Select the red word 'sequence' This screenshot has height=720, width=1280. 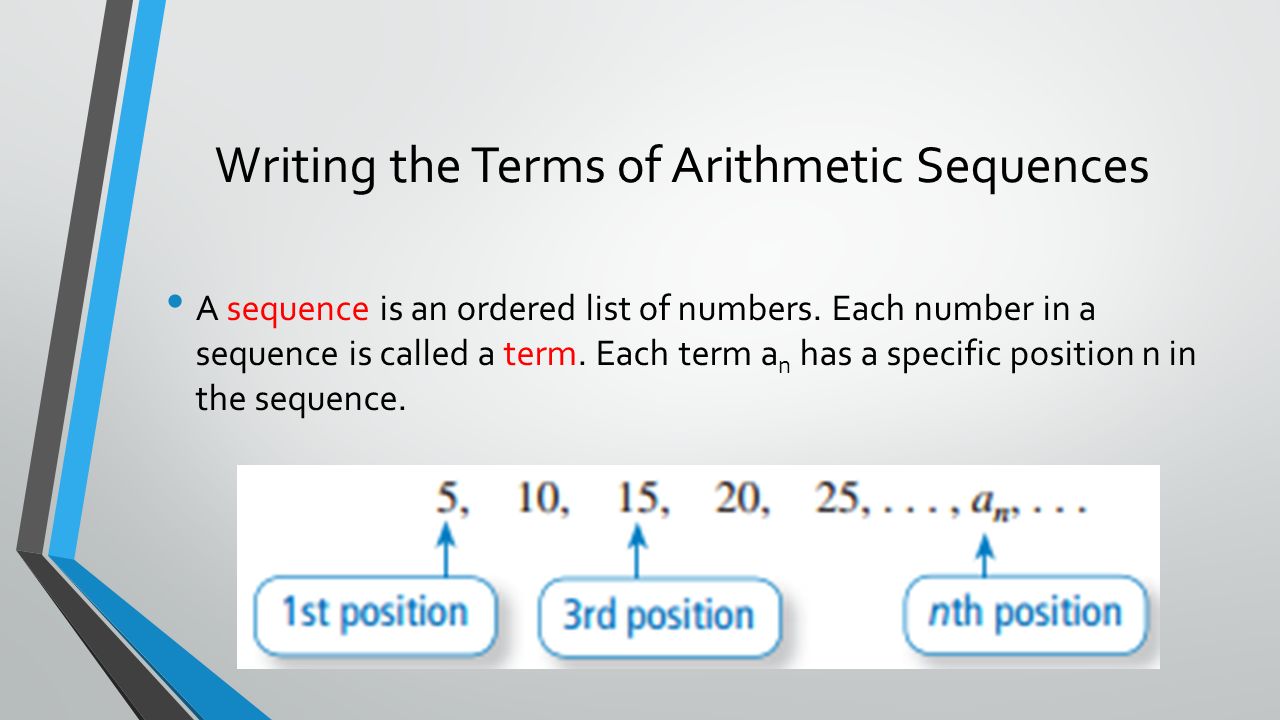pyautogui.click(x=298, y=310)
